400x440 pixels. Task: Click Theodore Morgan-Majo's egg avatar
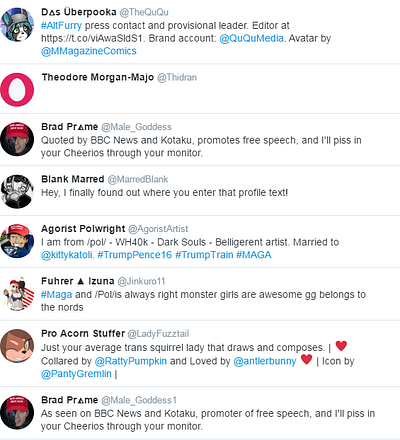click(x=17, y=90)
